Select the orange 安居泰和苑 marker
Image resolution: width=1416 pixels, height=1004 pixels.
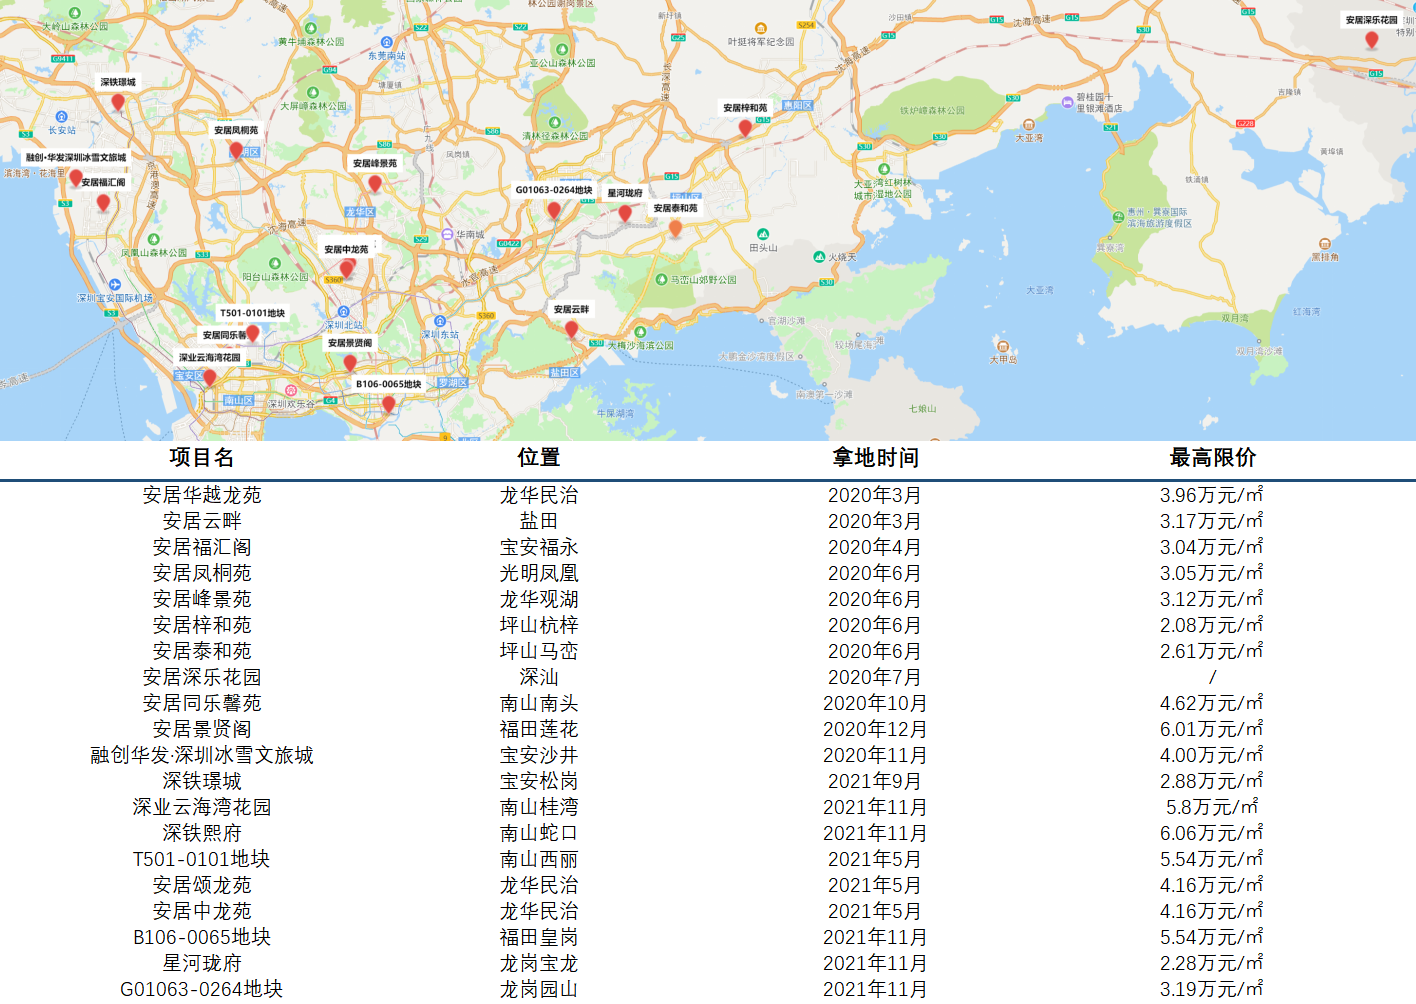(675, 229)
